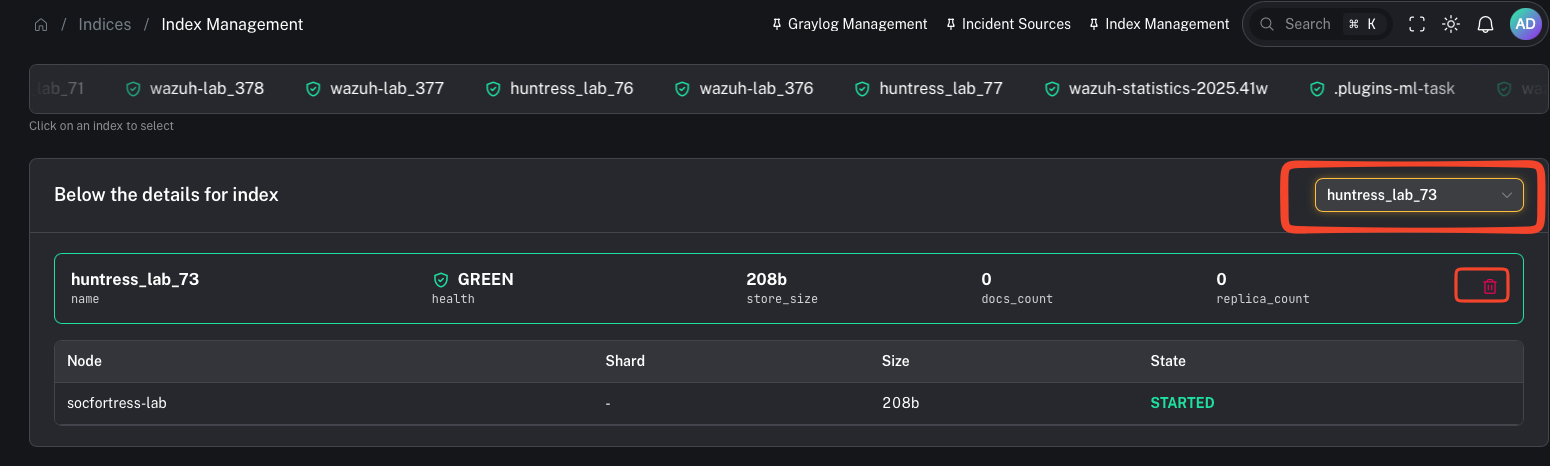This screenshot has height=466, width=1550.
Task: Click the 'Click on an index to select' hint
Action: [101, 126]
